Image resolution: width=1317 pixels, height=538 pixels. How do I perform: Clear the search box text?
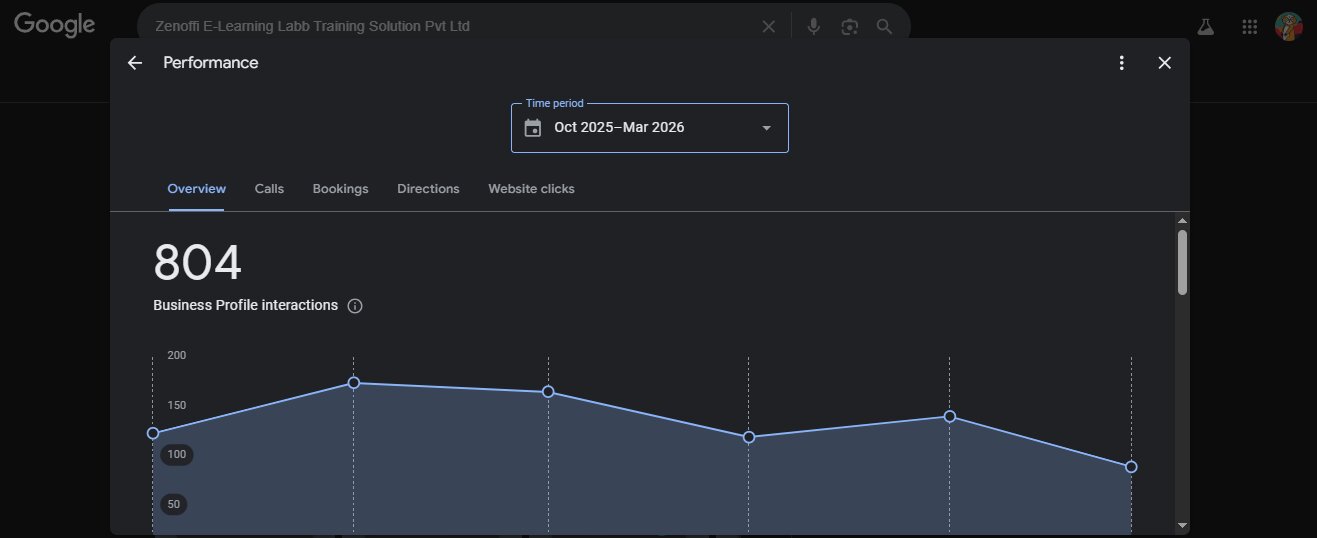coord(768,27)
